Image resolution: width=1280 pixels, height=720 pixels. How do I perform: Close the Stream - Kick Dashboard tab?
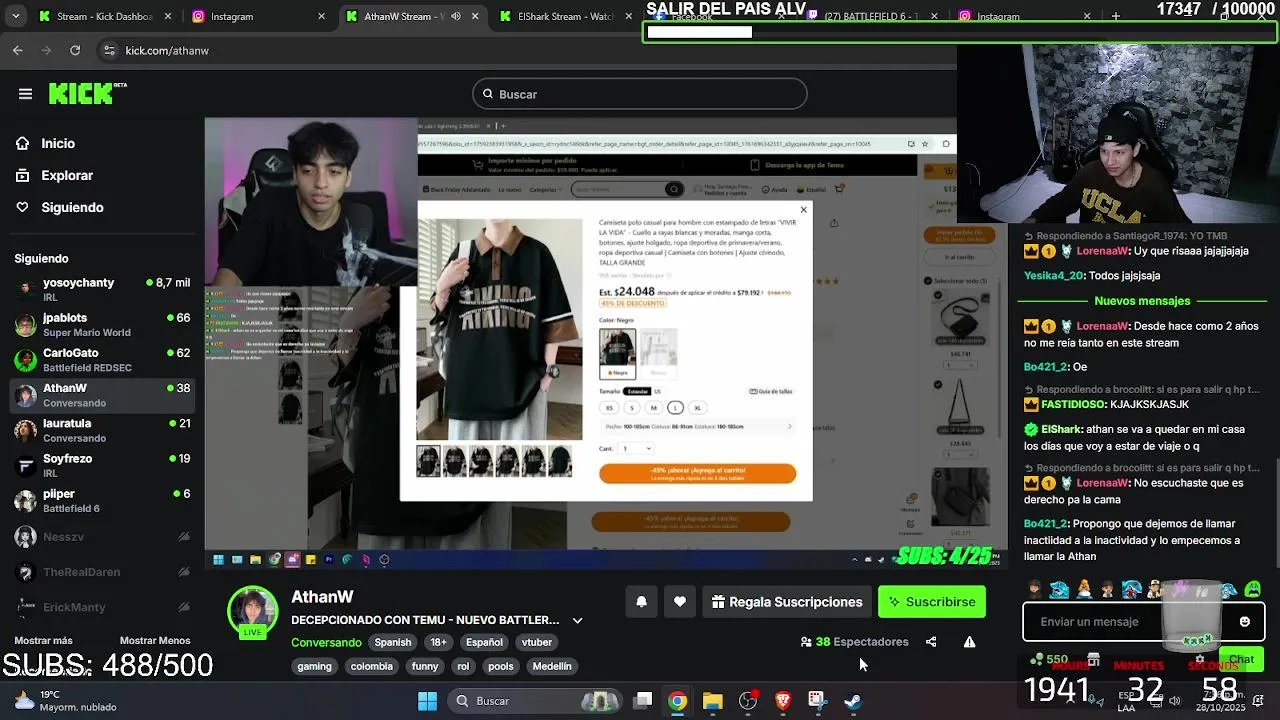pos(168,16)
